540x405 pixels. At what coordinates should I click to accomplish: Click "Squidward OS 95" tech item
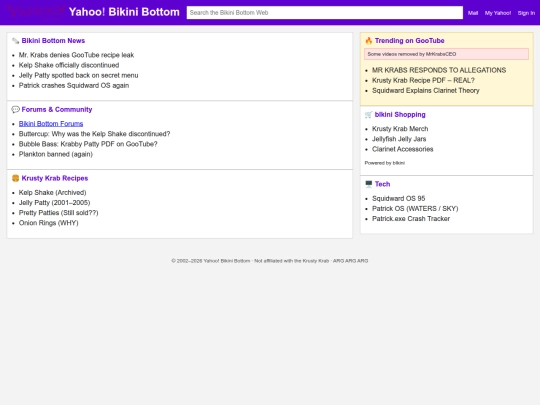(399, 198)
